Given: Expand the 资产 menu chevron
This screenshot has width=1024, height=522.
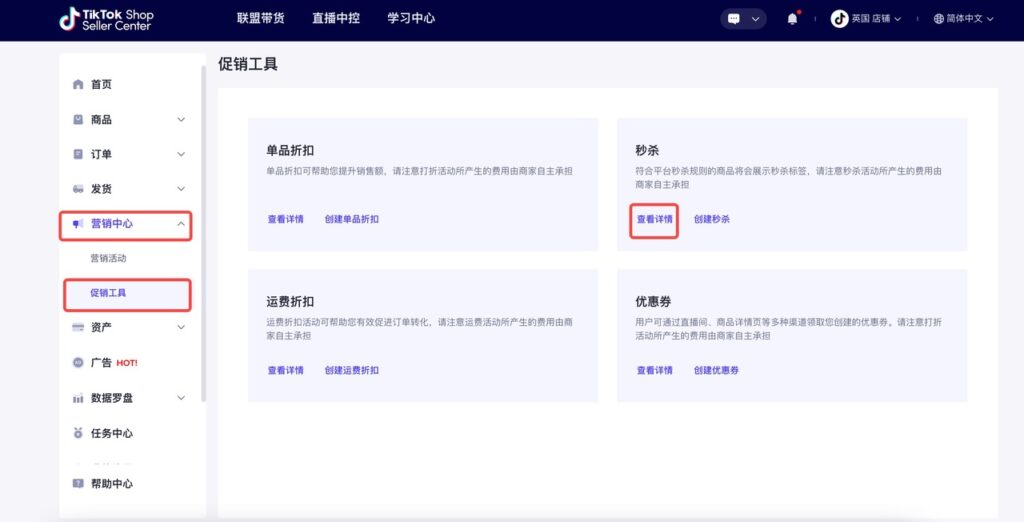Looking at the screenshot, I should pyautogui.click(x=181, y=327).
